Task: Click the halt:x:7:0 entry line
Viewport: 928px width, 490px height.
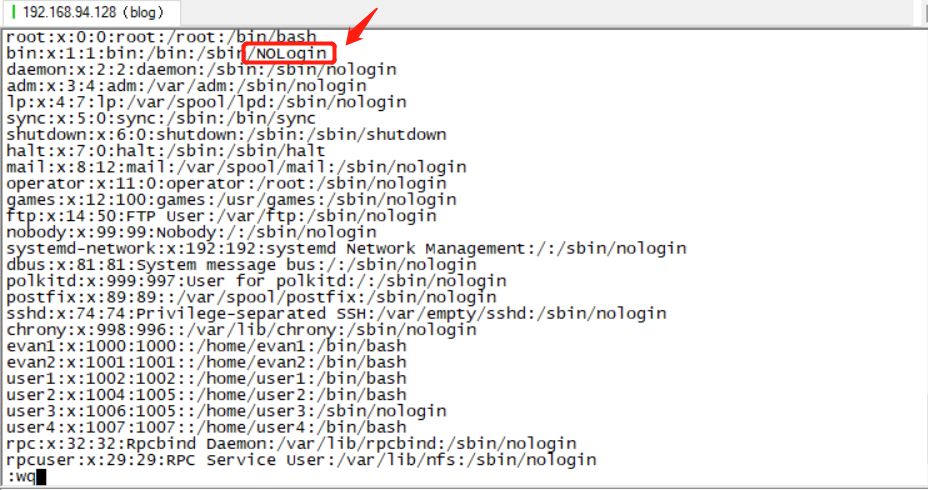Action: point(166,151)
